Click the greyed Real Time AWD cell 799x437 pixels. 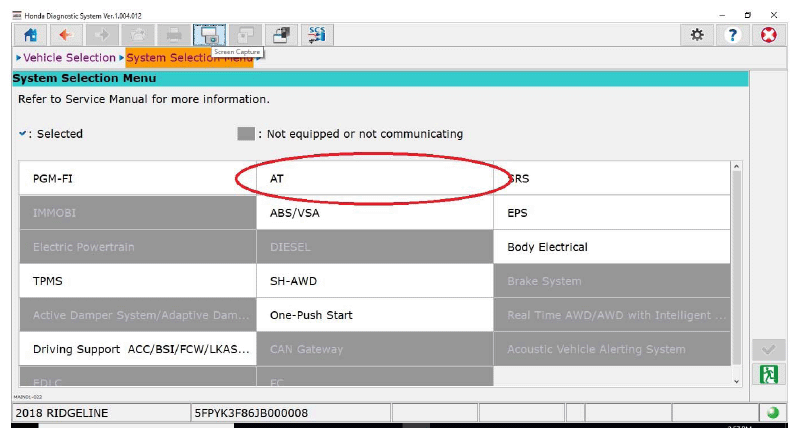click(611, 315)
